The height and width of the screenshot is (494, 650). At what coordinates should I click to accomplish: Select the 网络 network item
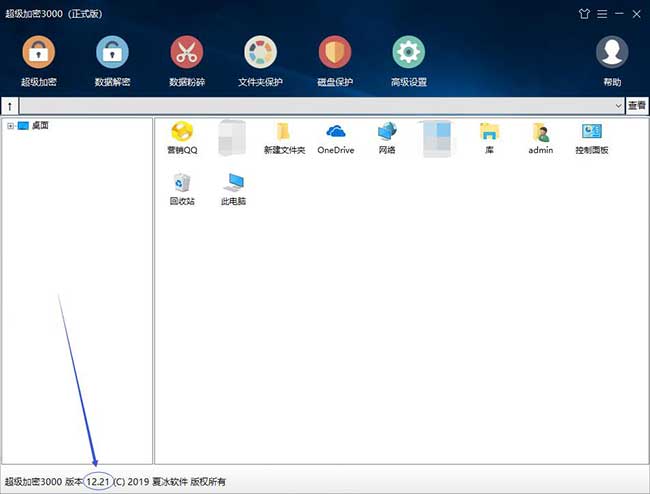tap(387, 138)
